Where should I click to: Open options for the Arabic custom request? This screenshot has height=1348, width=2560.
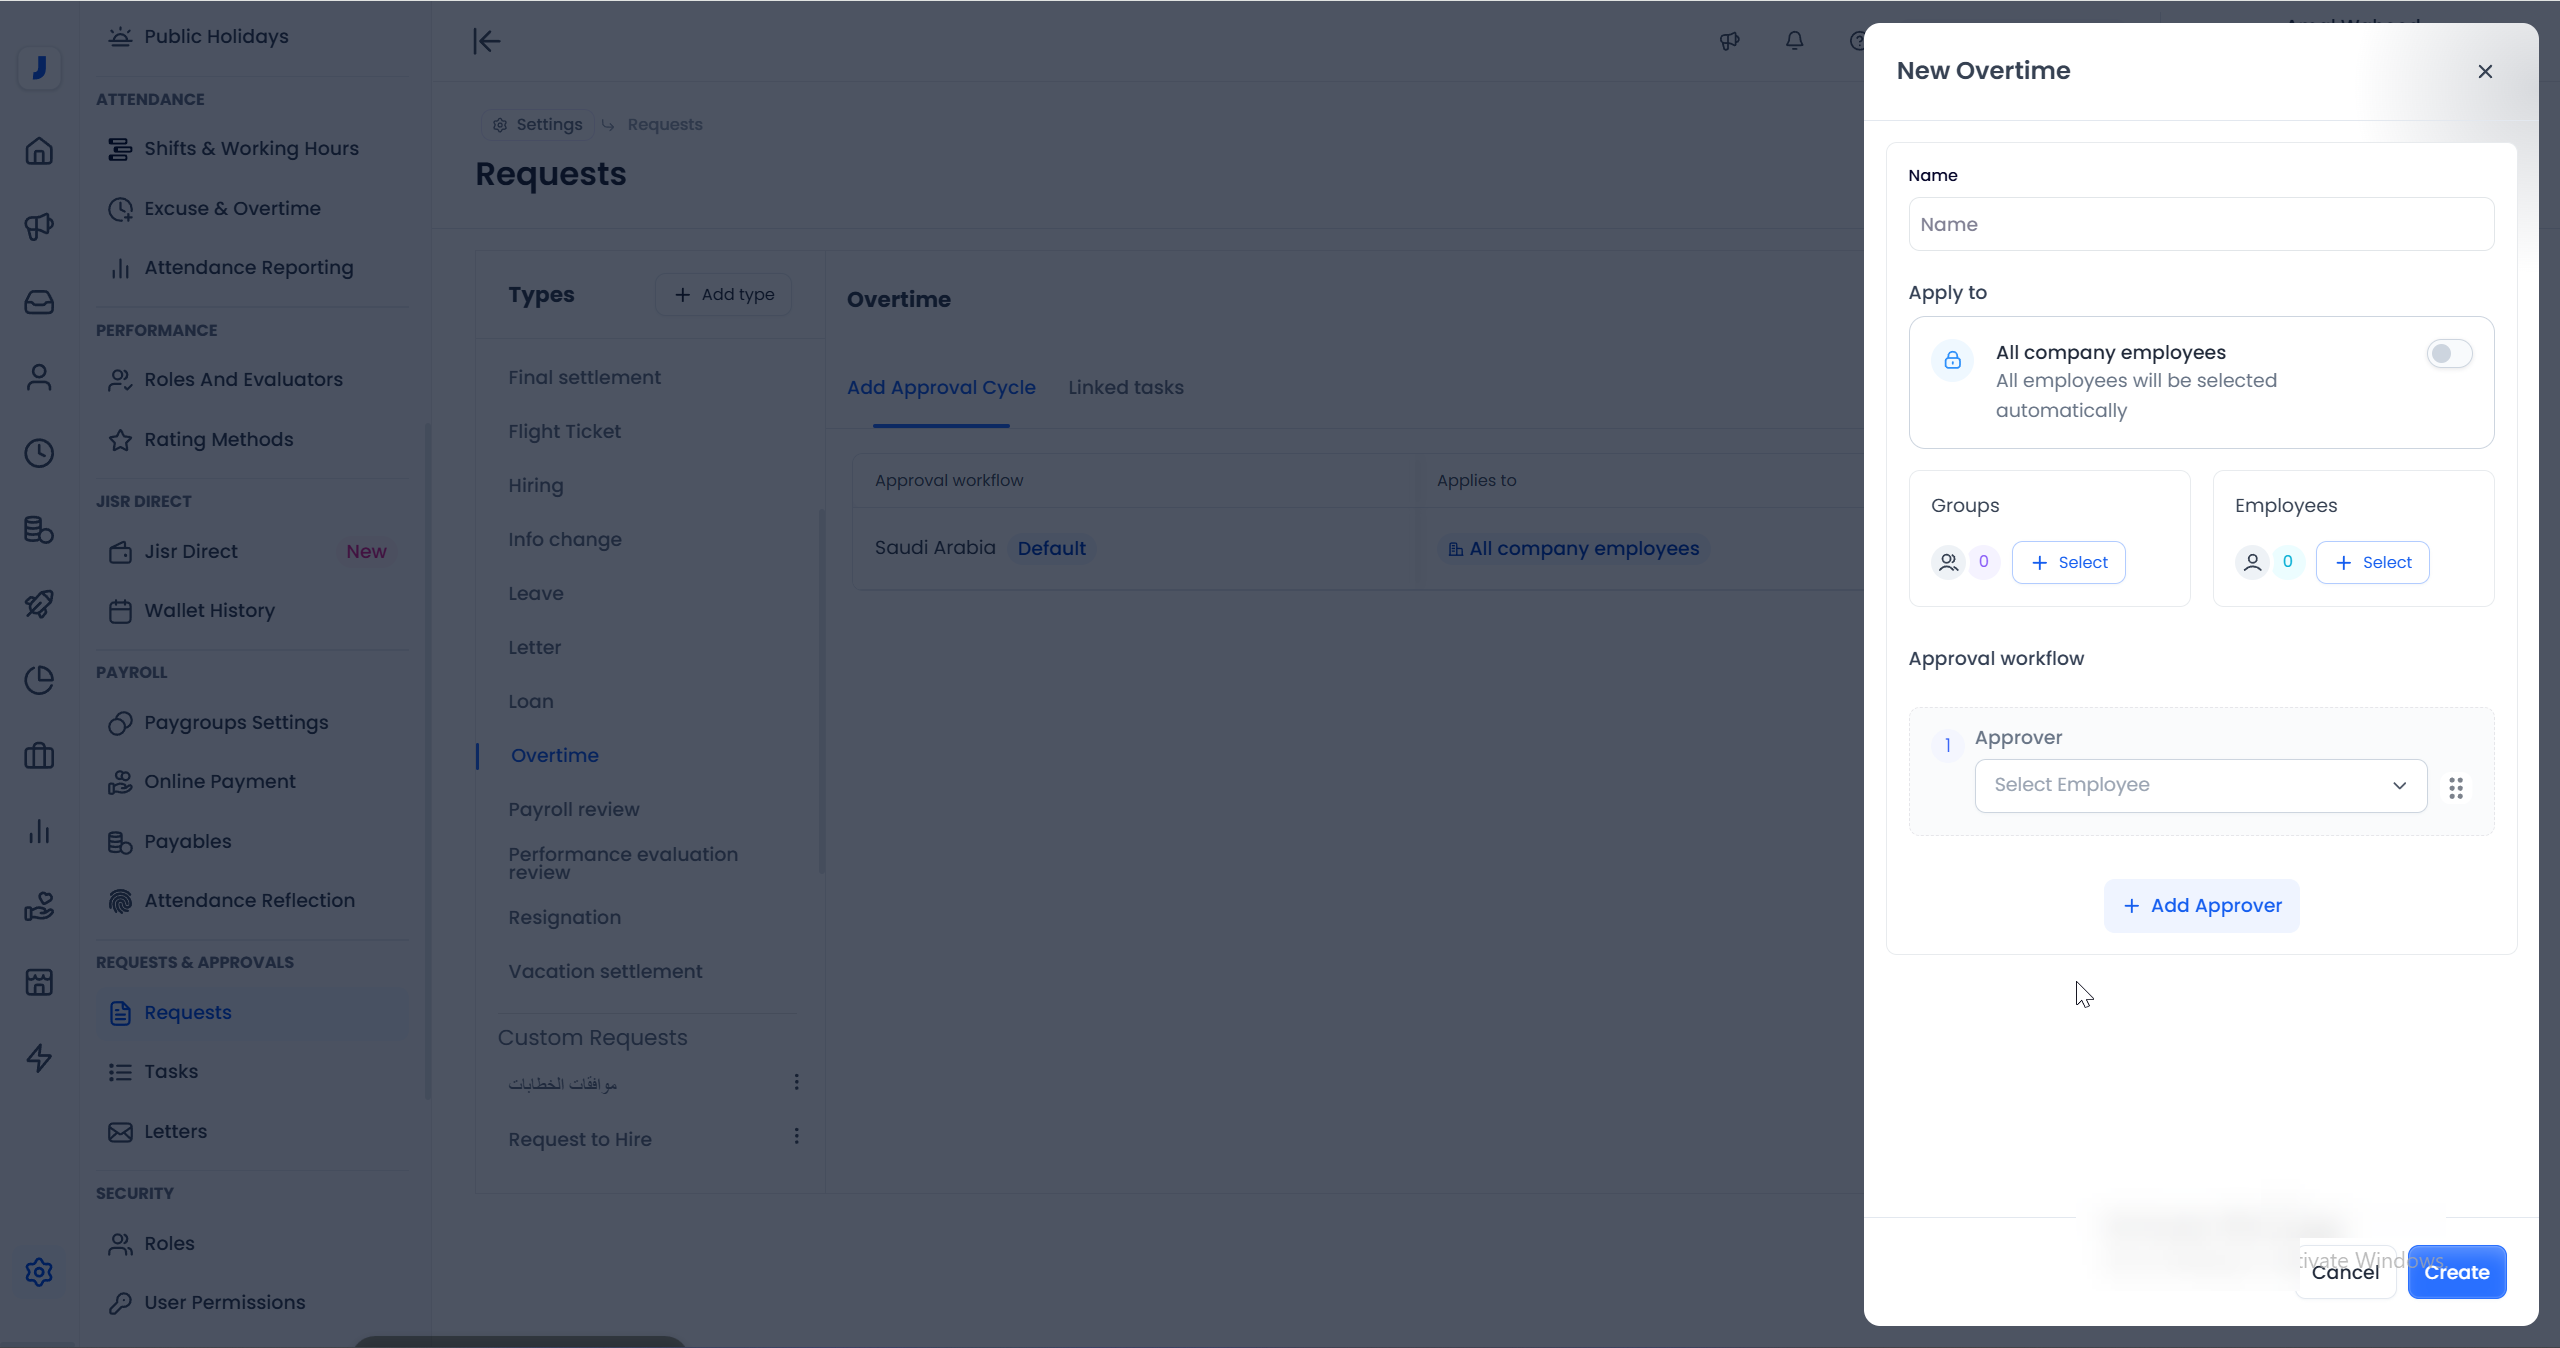(x=796, y=1082)
